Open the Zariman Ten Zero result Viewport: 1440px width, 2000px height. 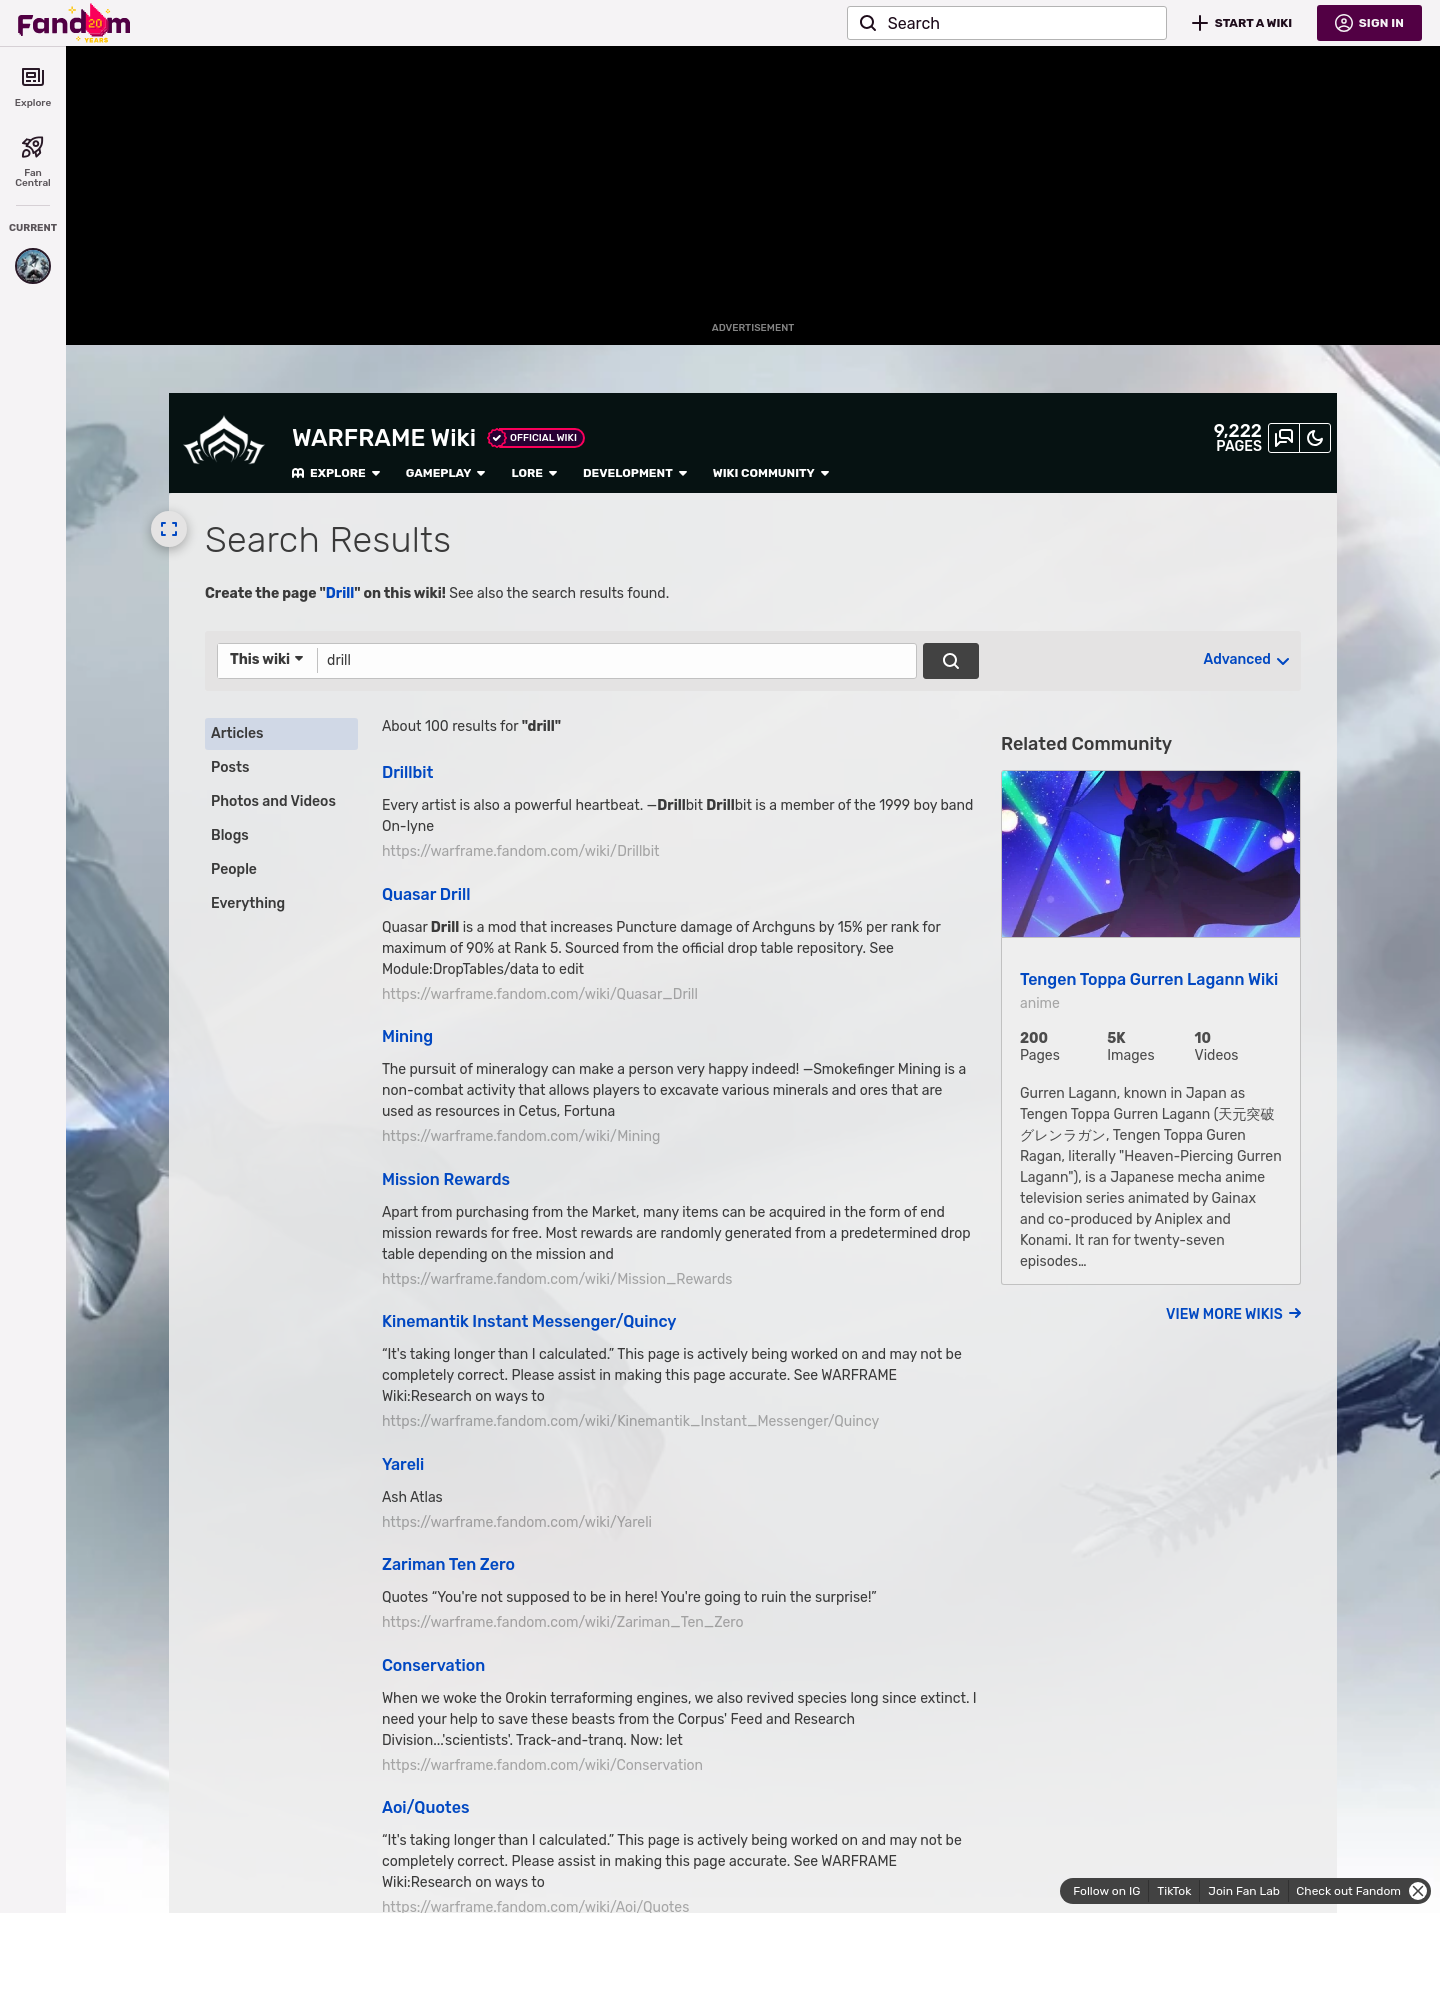pos(448,1564)
